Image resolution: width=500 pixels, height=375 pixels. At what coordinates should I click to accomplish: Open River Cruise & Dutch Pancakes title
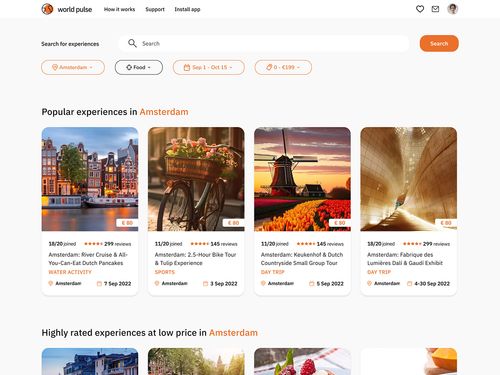tap(88, 259)
